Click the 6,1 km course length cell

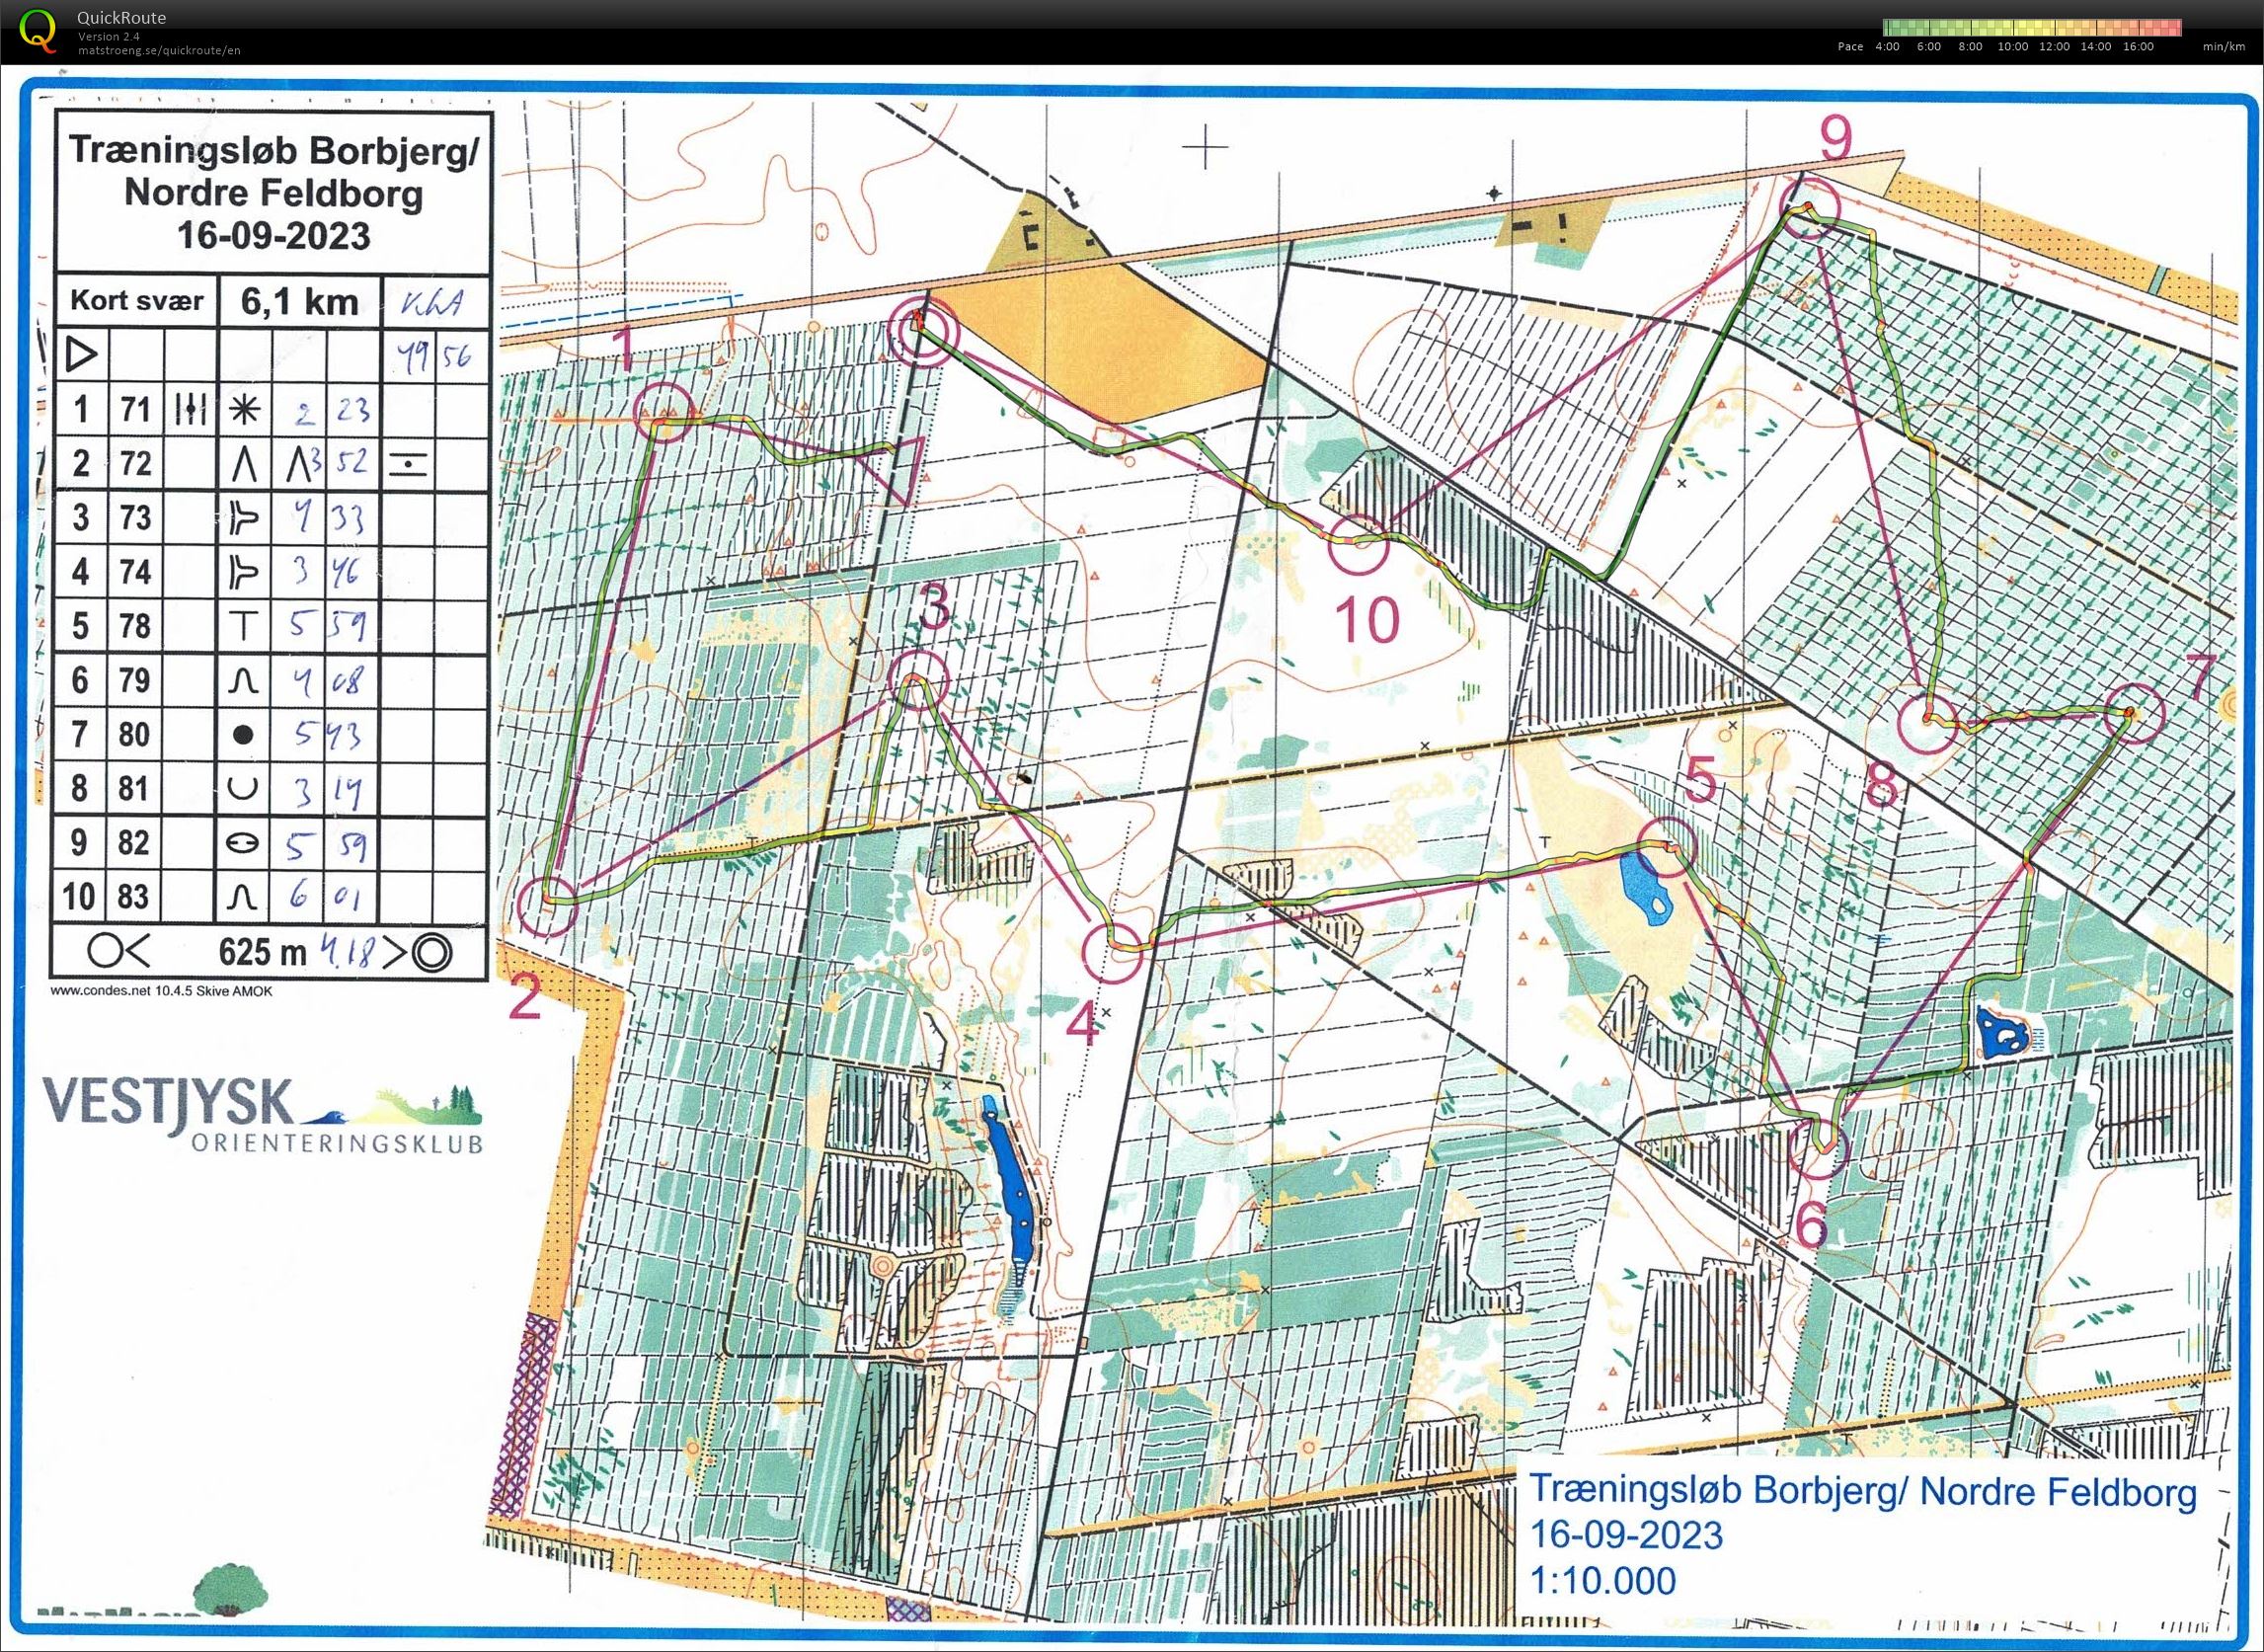click(x=299, y=300)
